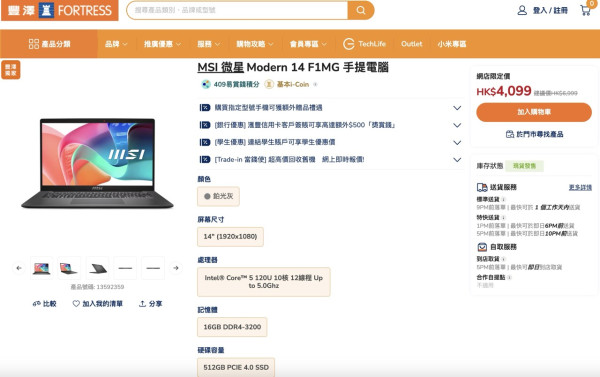This screenshot has width=600, height=377.
Task: Select second angled laptop thumbnail
Action: click(69, 268)
